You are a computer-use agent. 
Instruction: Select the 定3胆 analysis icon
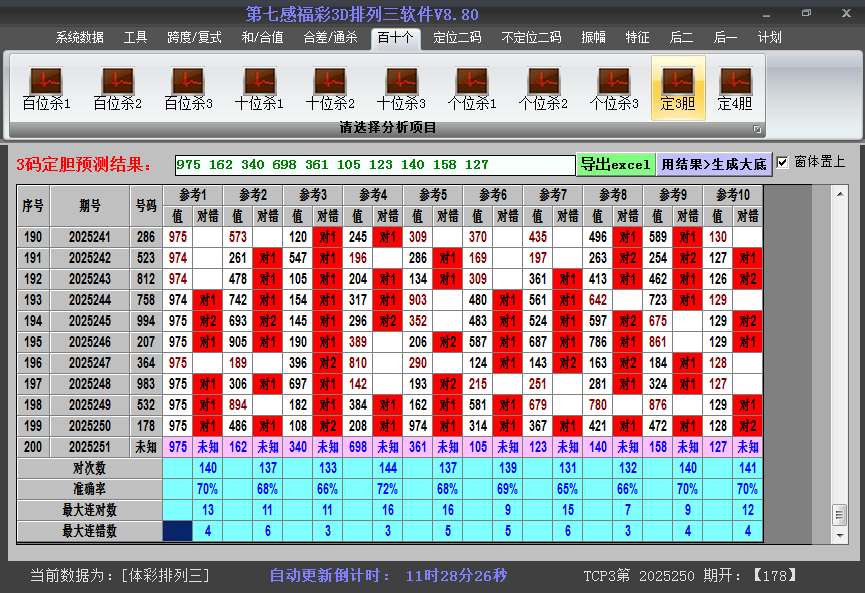678,89
